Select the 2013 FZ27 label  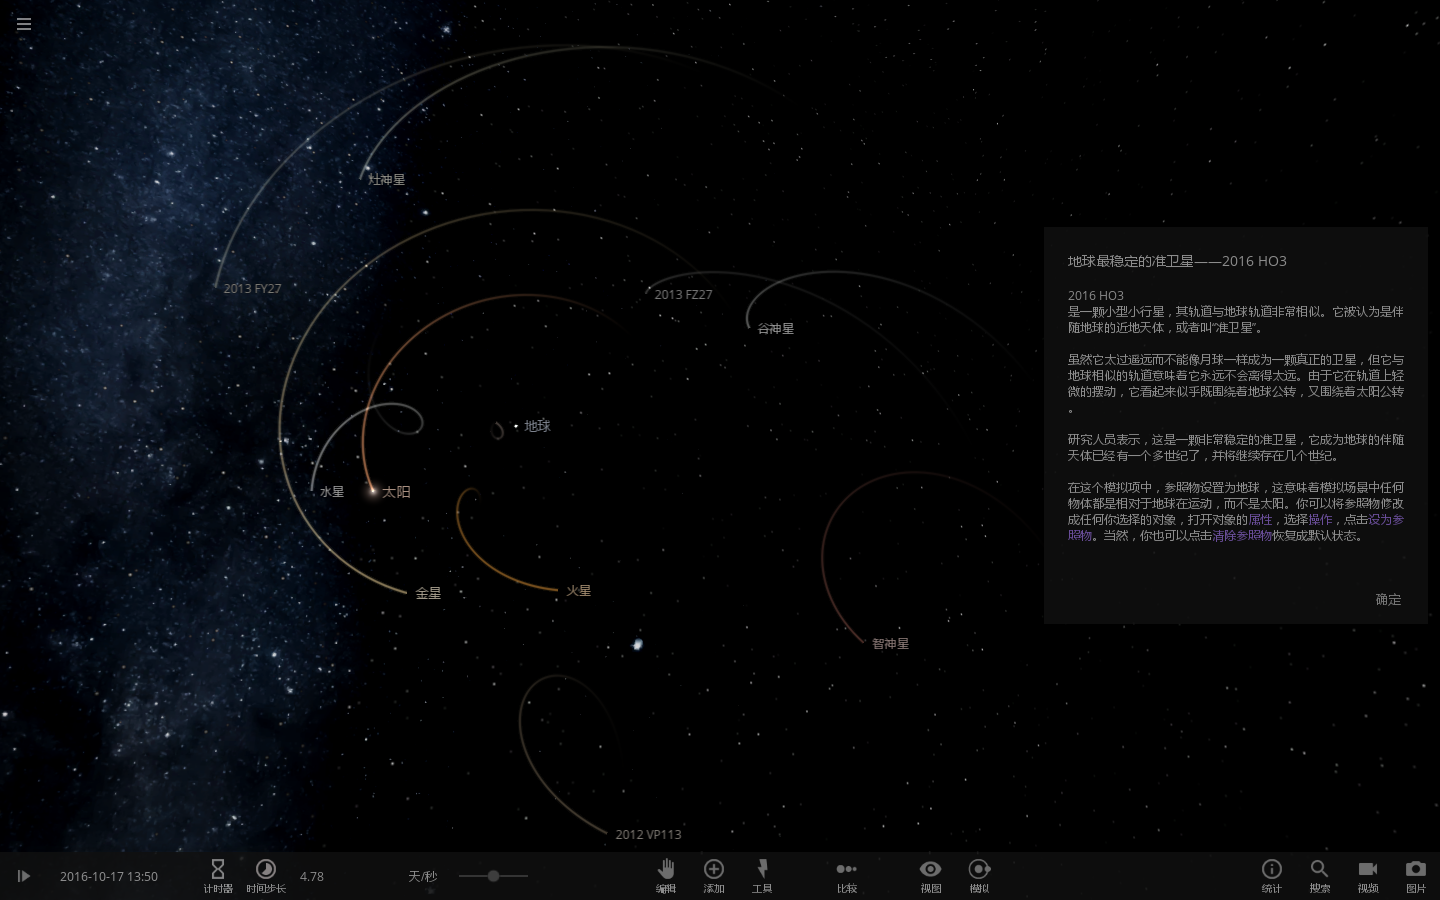(683, 295)
